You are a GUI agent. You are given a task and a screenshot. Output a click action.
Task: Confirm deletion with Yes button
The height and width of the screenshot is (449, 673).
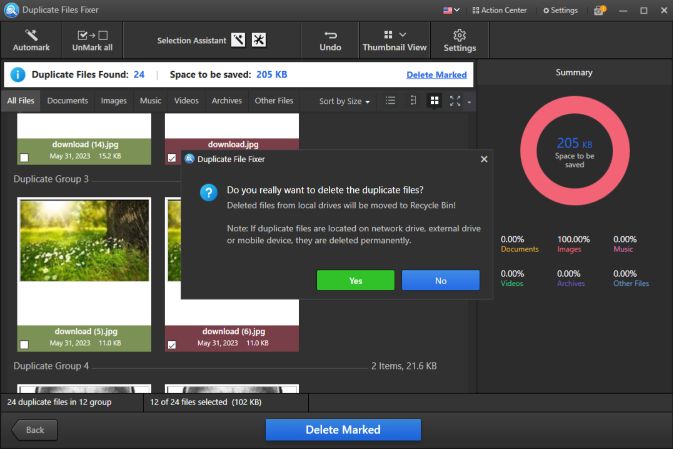click(x=355, y=280)
